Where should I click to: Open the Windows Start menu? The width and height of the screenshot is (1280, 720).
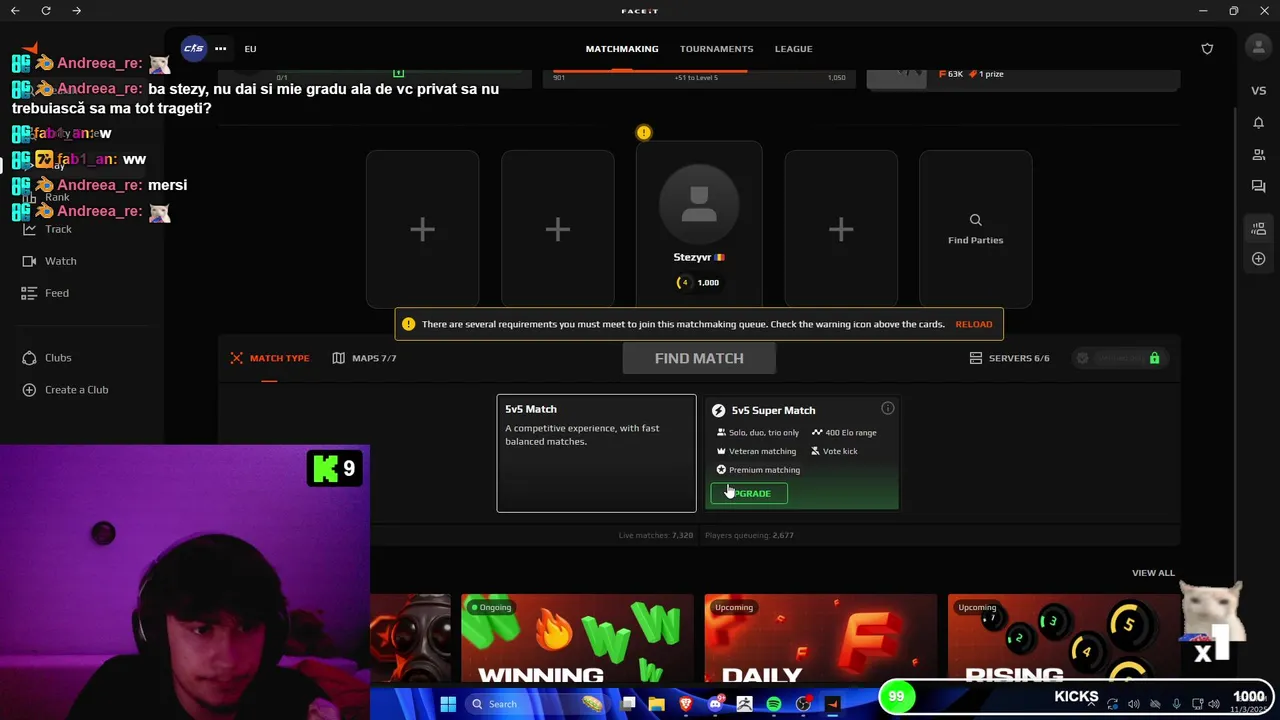coord(448,704)
